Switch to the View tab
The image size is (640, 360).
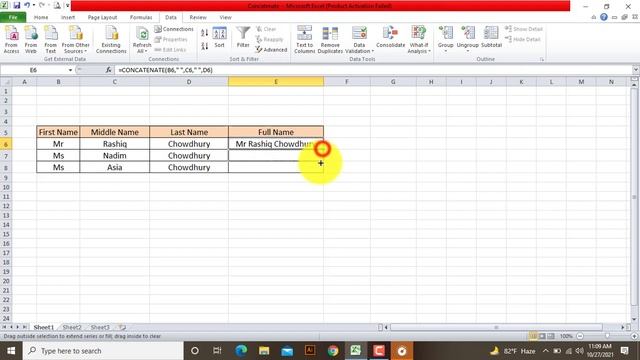(x=225, y=17)
